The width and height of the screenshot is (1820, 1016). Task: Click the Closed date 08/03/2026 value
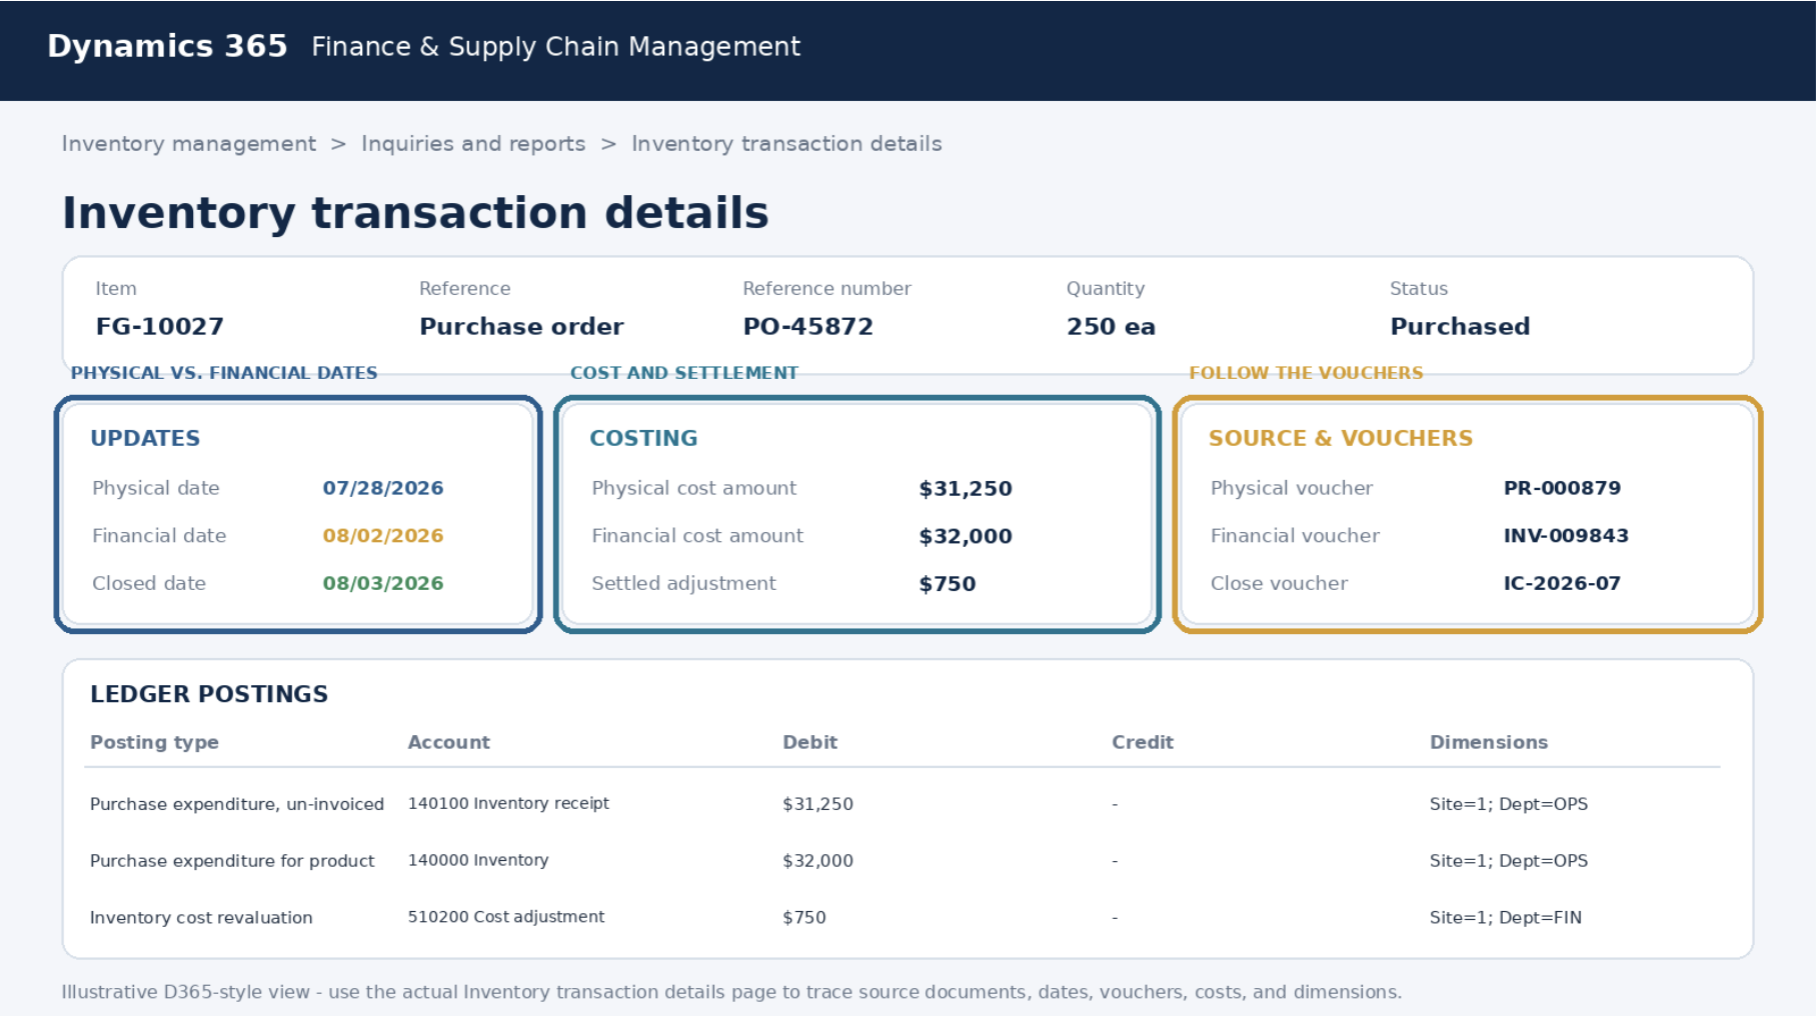click(383, 583)
